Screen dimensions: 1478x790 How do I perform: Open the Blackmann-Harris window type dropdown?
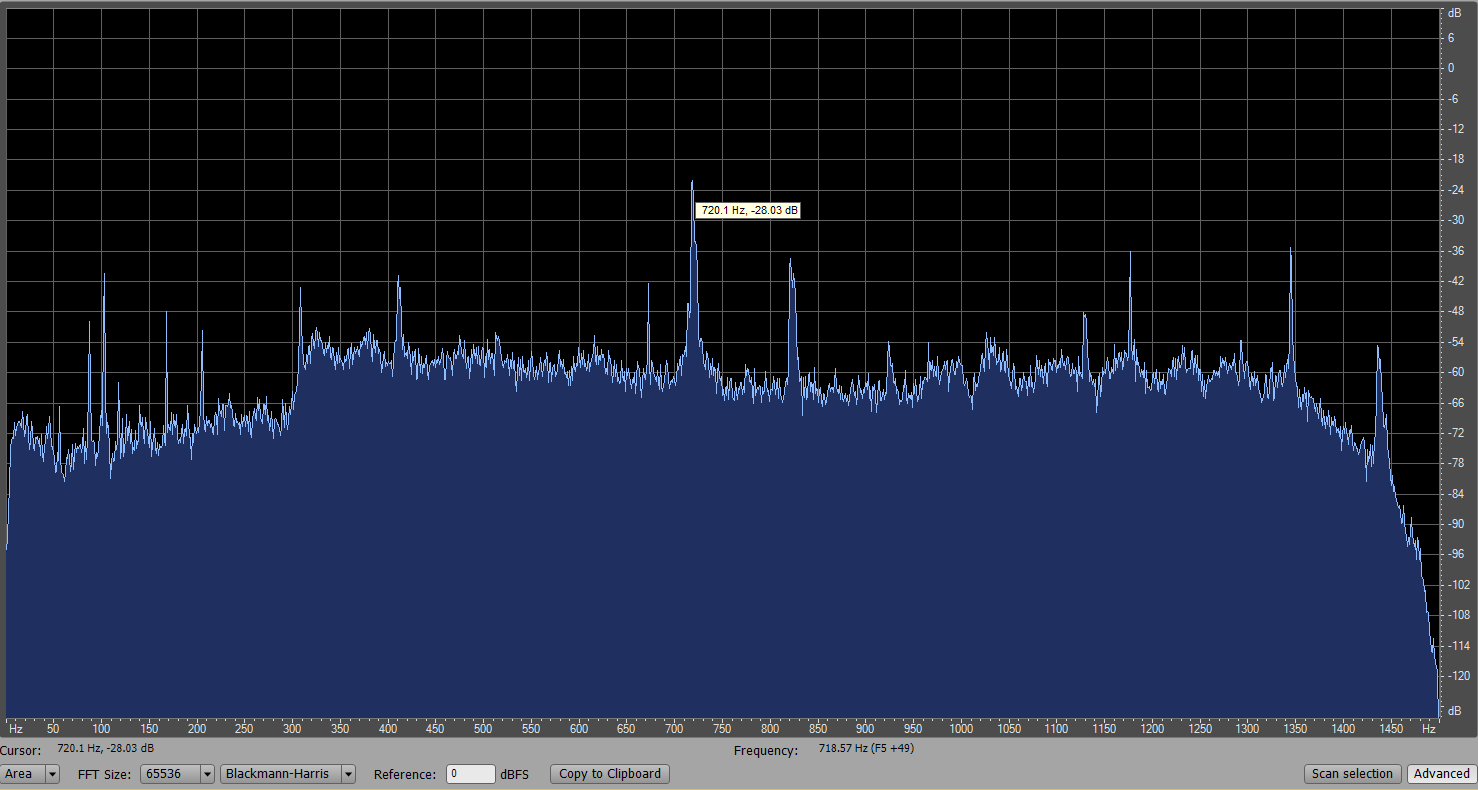[x=288, y=774]
